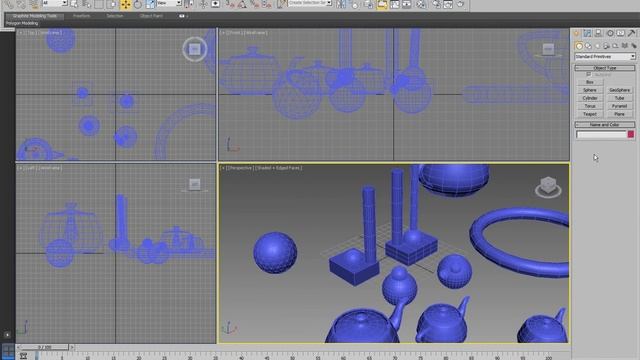Screen dimensions: 640x360
Task: Open Render Setup dialog
Action: point(436,4)
